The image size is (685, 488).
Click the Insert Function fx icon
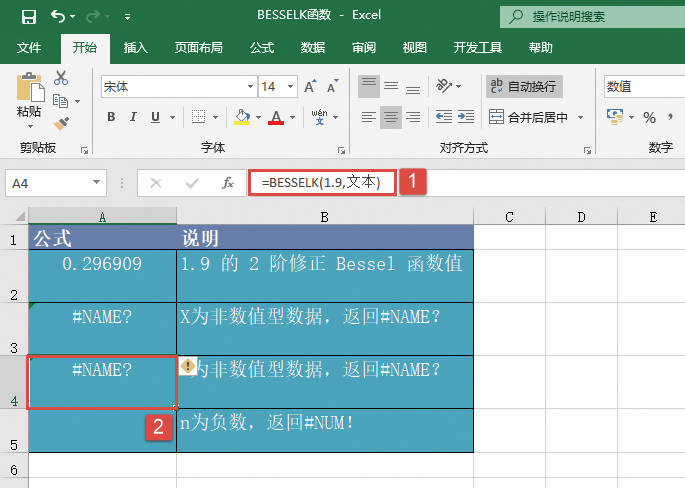click(228, 183)
